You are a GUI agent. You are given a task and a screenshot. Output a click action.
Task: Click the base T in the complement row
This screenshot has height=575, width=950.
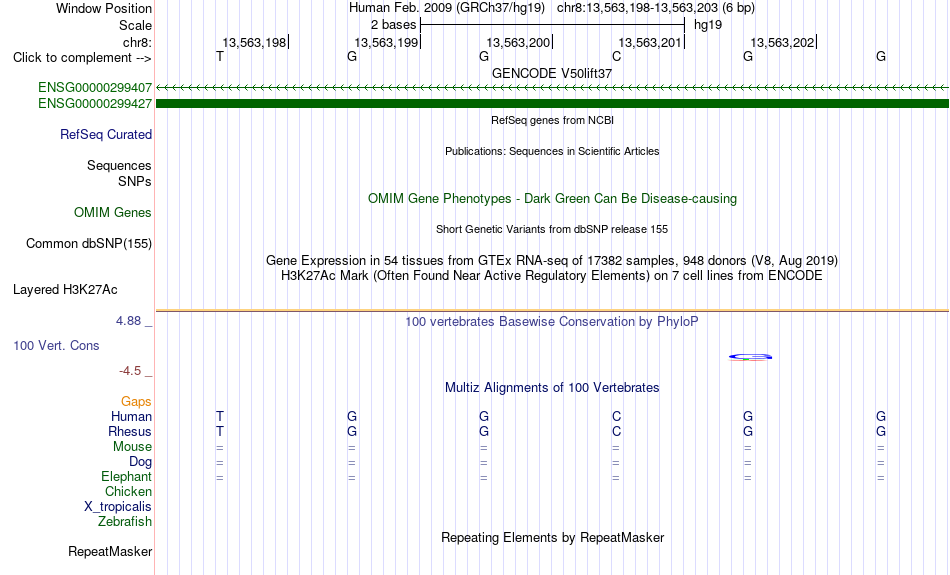pyautogui.click(x=220, y=56)
